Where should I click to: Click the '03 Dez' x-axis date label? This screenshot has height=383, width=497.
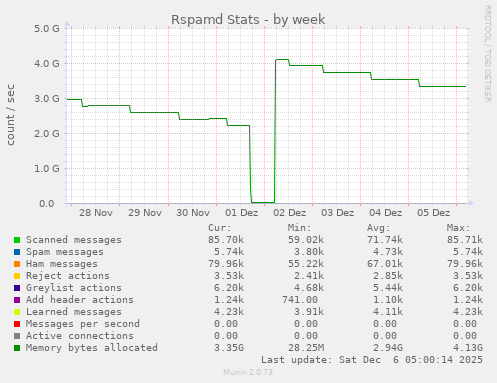click(x=338, y=213)
